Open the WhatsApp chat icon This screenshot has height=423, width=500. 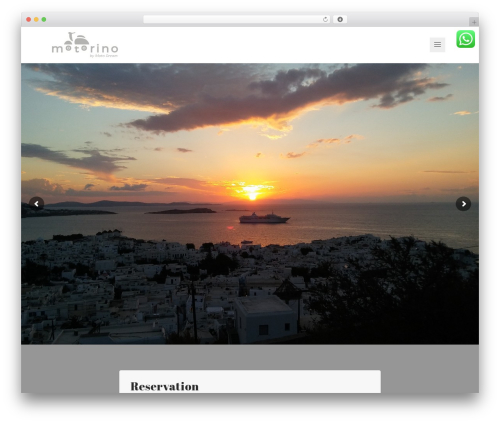tap(465, 39)
